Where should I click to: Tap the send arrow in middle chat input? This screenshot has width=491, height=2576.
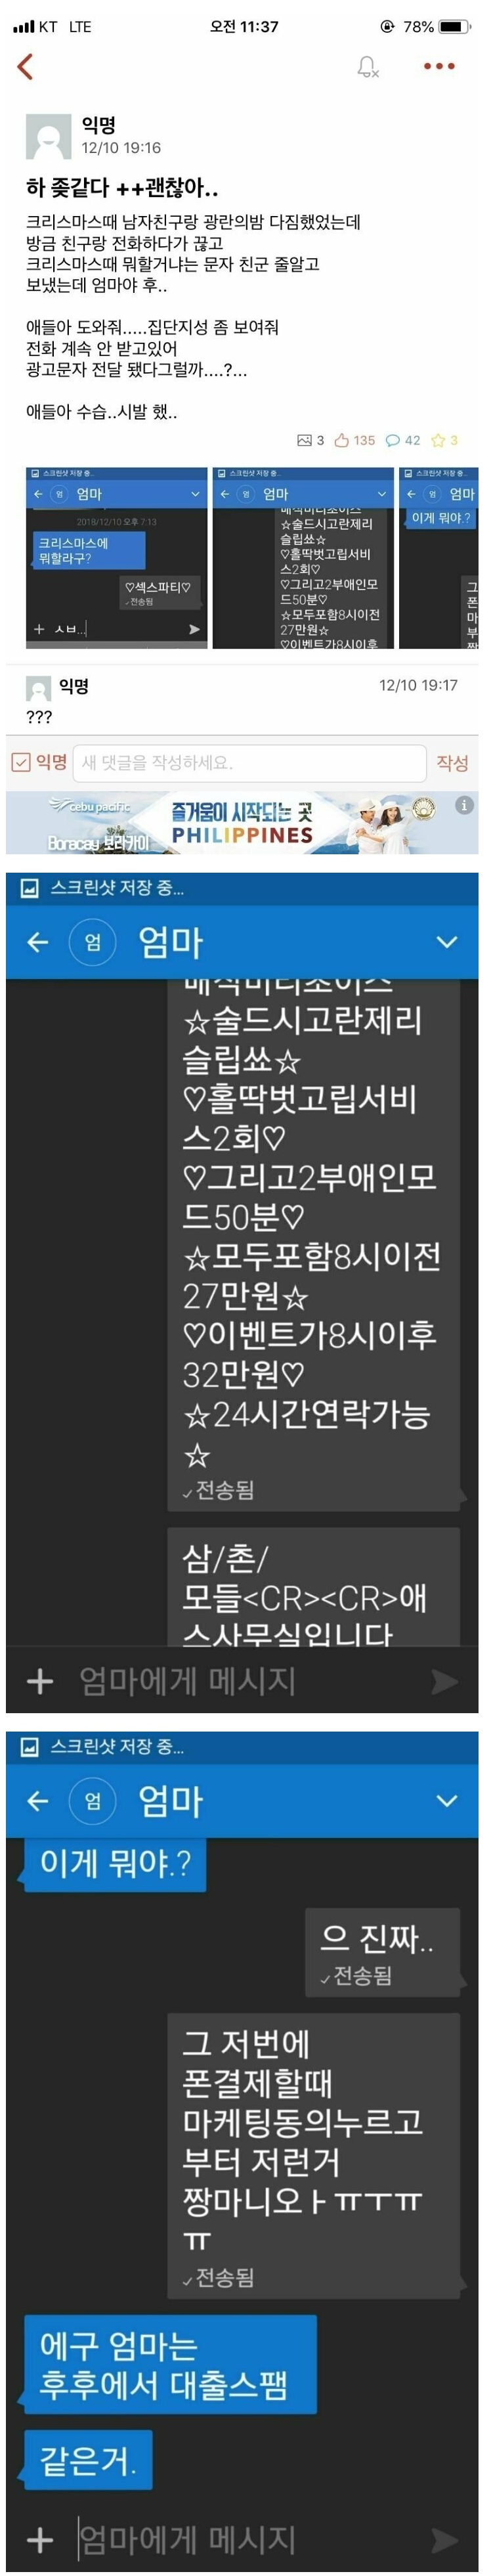click(444, 1682)
